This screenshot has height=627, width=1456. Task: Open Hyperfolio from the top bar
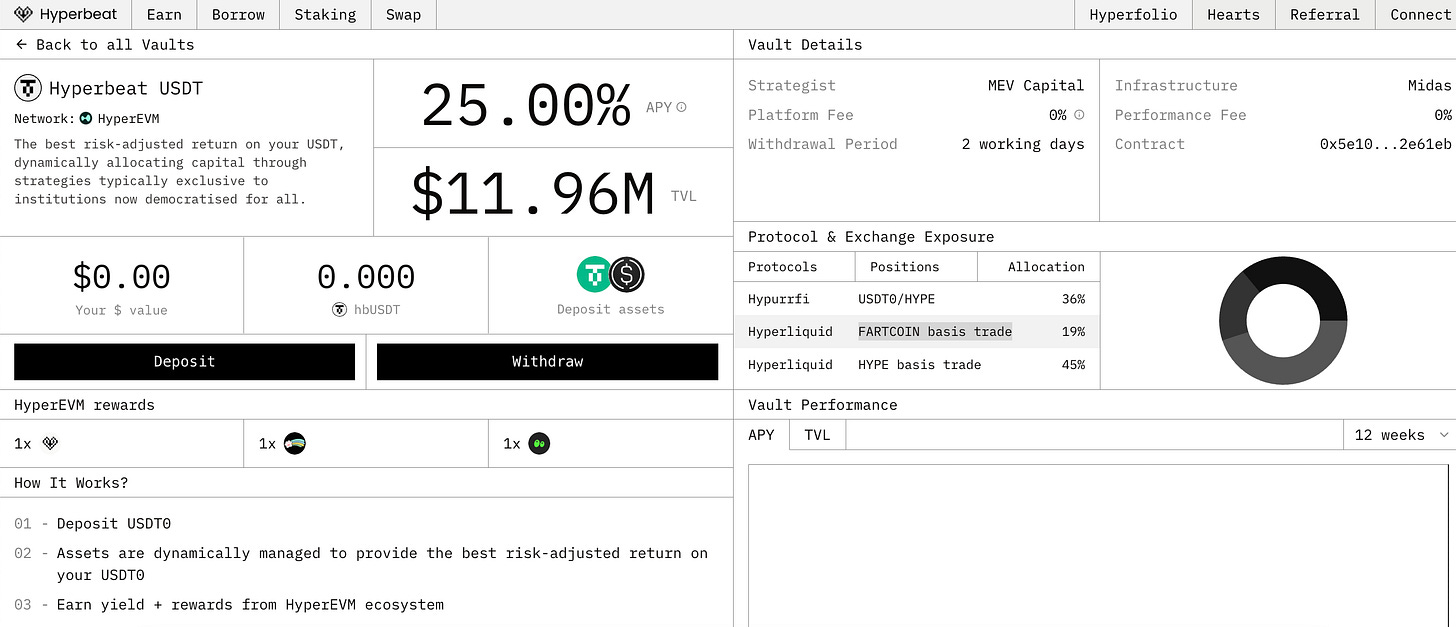1133,15
